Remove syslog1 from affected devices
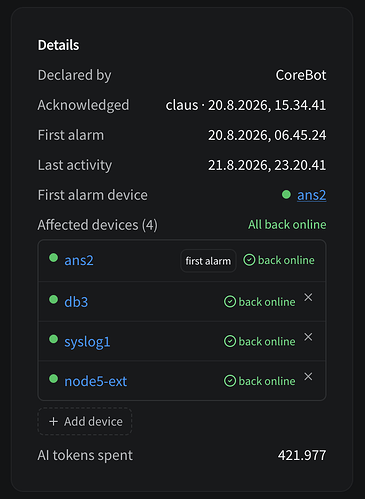 point(308,337)
